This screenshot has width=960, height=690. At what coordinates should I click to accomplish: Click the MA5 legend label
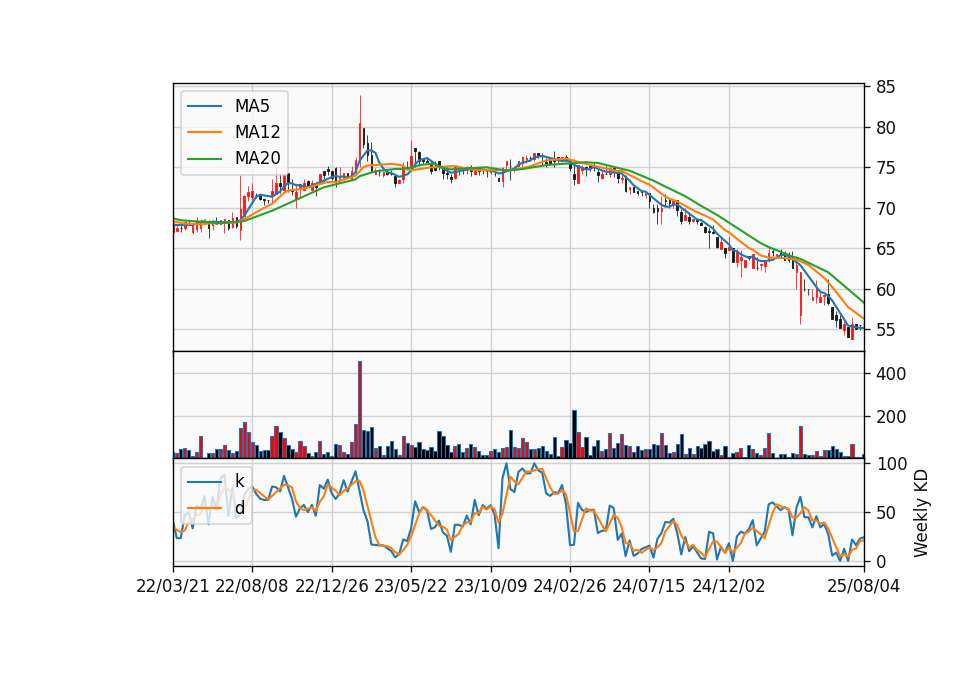252,106
